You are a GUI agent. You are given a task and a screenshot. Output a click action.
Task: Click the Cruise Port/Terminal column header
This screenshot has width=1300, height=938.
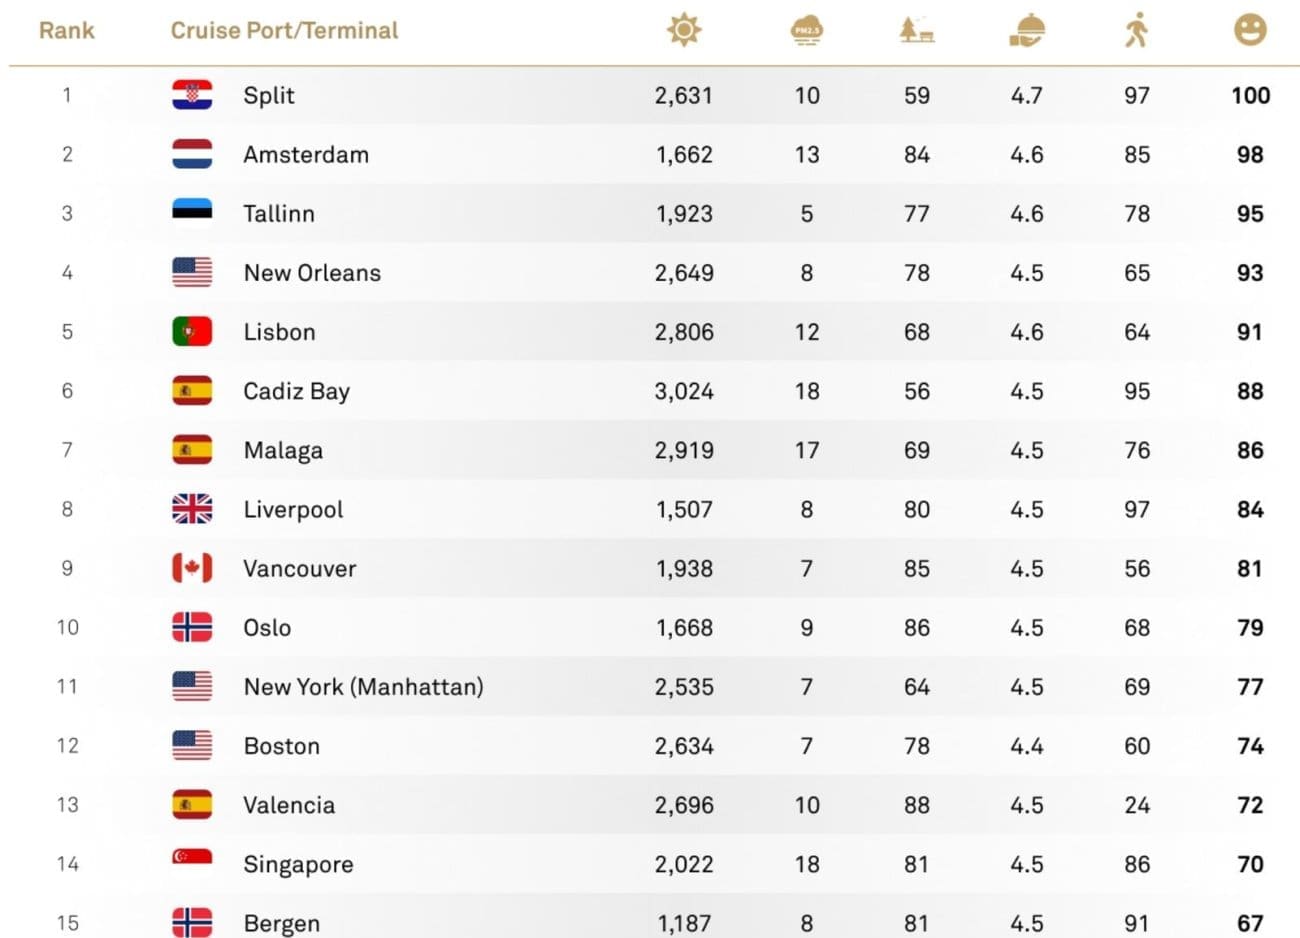[x=284, y=30]
